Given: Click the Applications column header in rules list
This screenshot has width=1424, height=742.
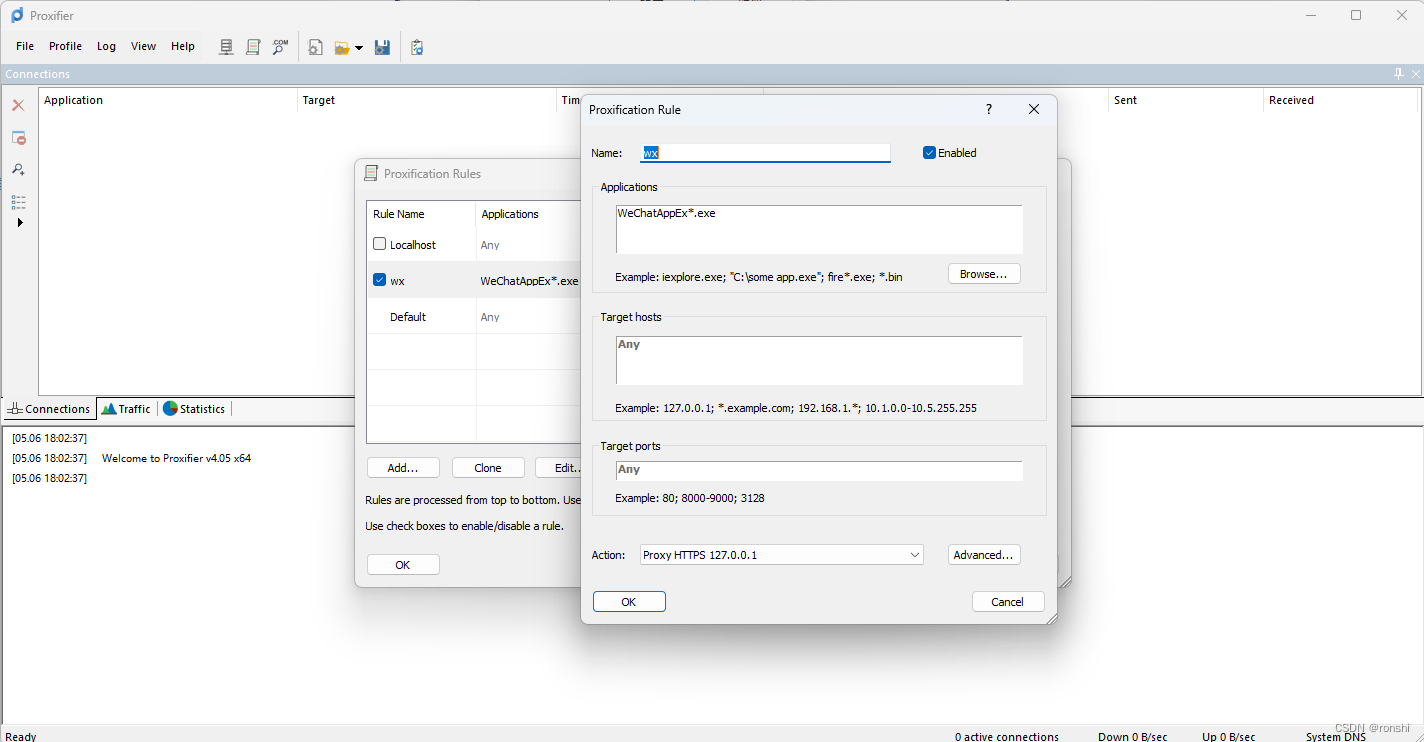Looking at the screenshot, I should click(x=528, y=214).
